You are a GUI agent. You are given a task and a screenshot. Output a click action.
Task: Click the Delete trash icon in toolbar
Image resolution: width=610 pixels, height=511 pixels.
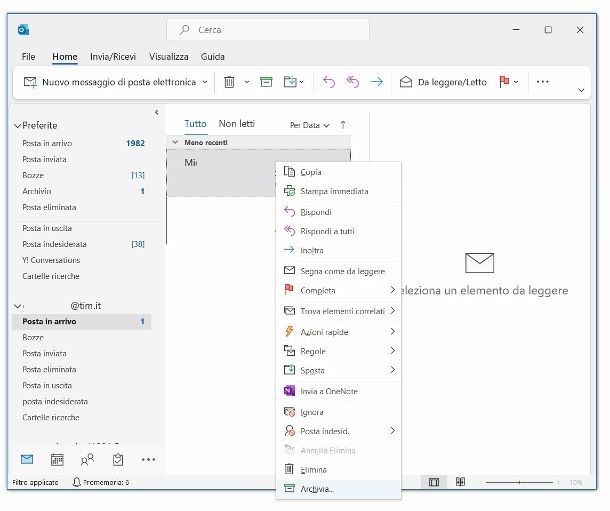229,82
